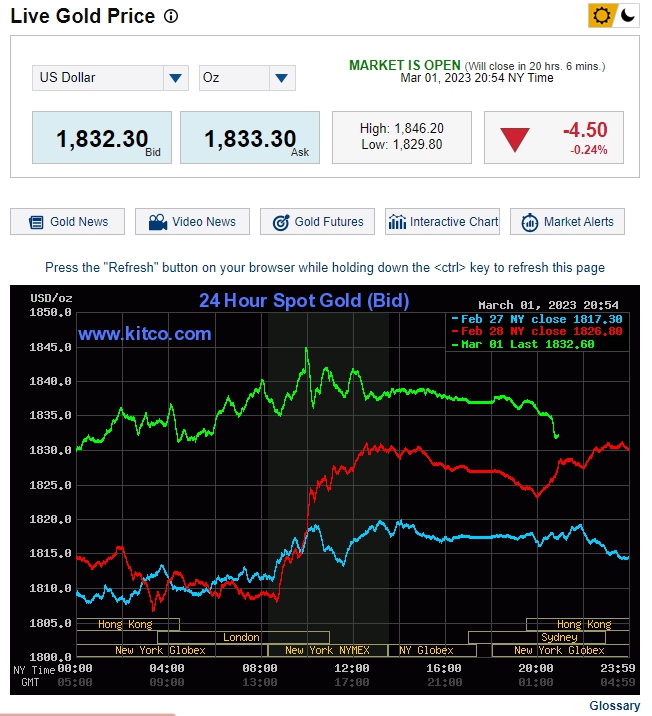This screenshot has width=652, height=716.
Task: Click the Oz dropdown arrow
Action: coord(282,78)
